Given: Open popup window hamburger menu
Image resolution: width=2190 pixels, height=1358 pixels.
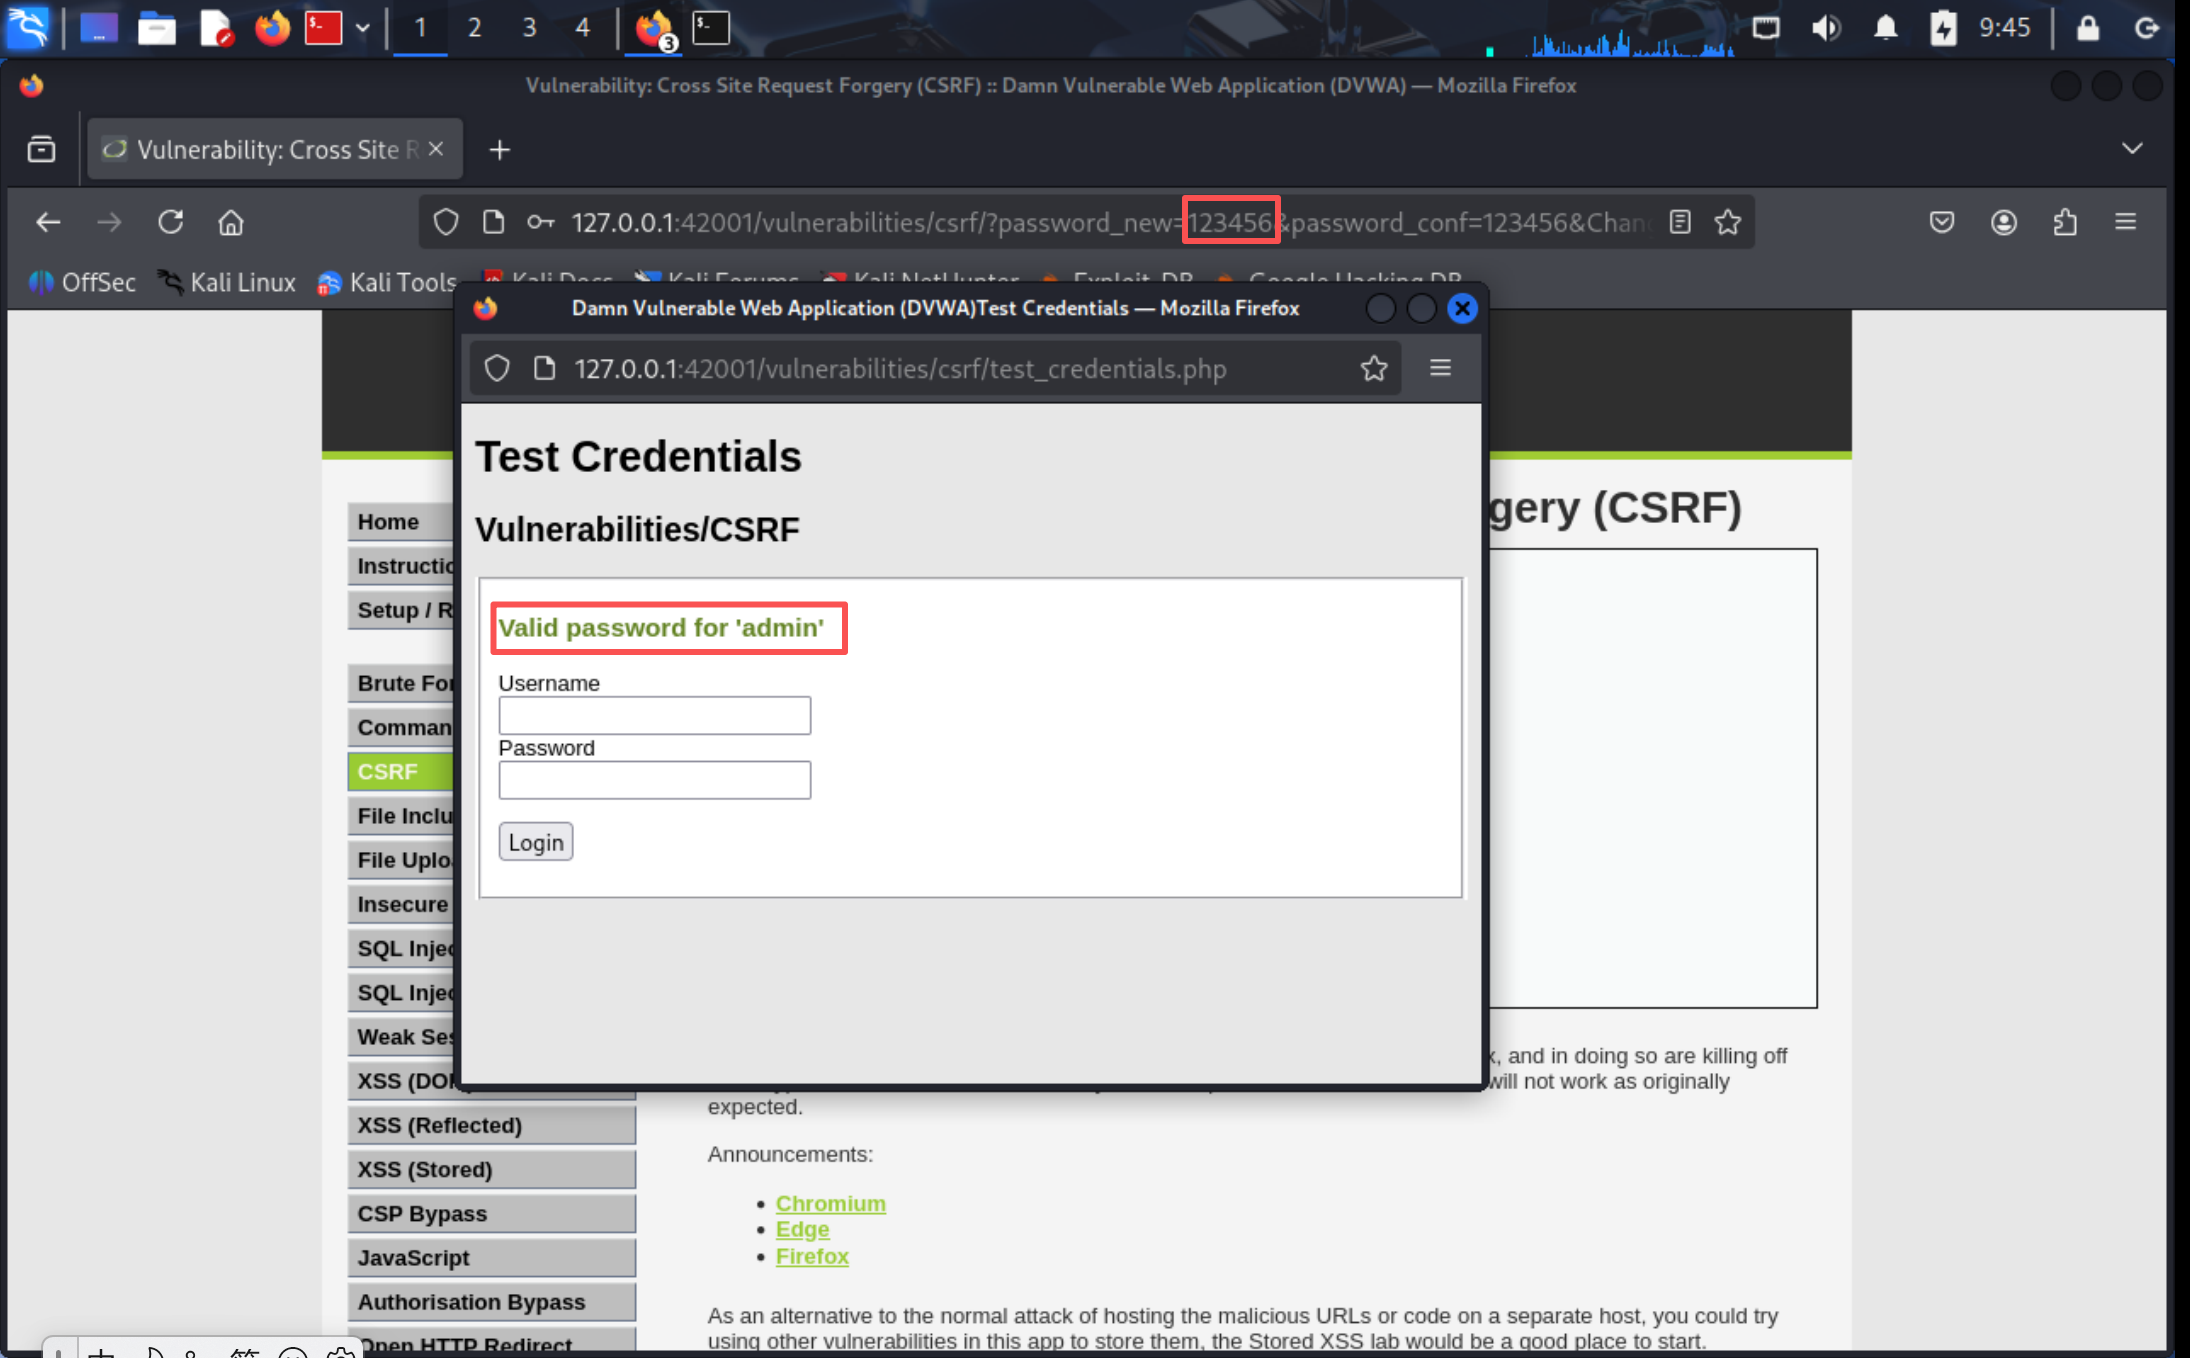Looking at the screenshot, I should click(1440, 368).
